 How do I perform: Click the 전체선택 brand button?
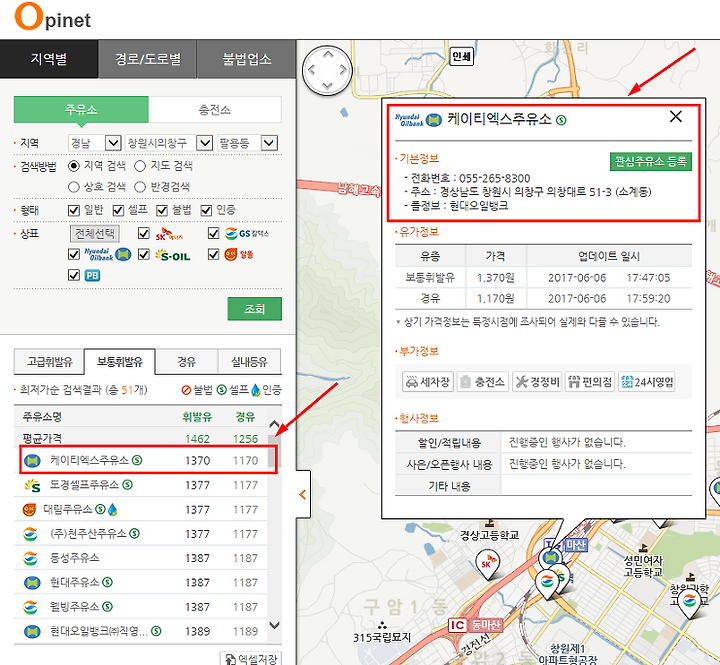pyautogui.click(x=95, y=233)
